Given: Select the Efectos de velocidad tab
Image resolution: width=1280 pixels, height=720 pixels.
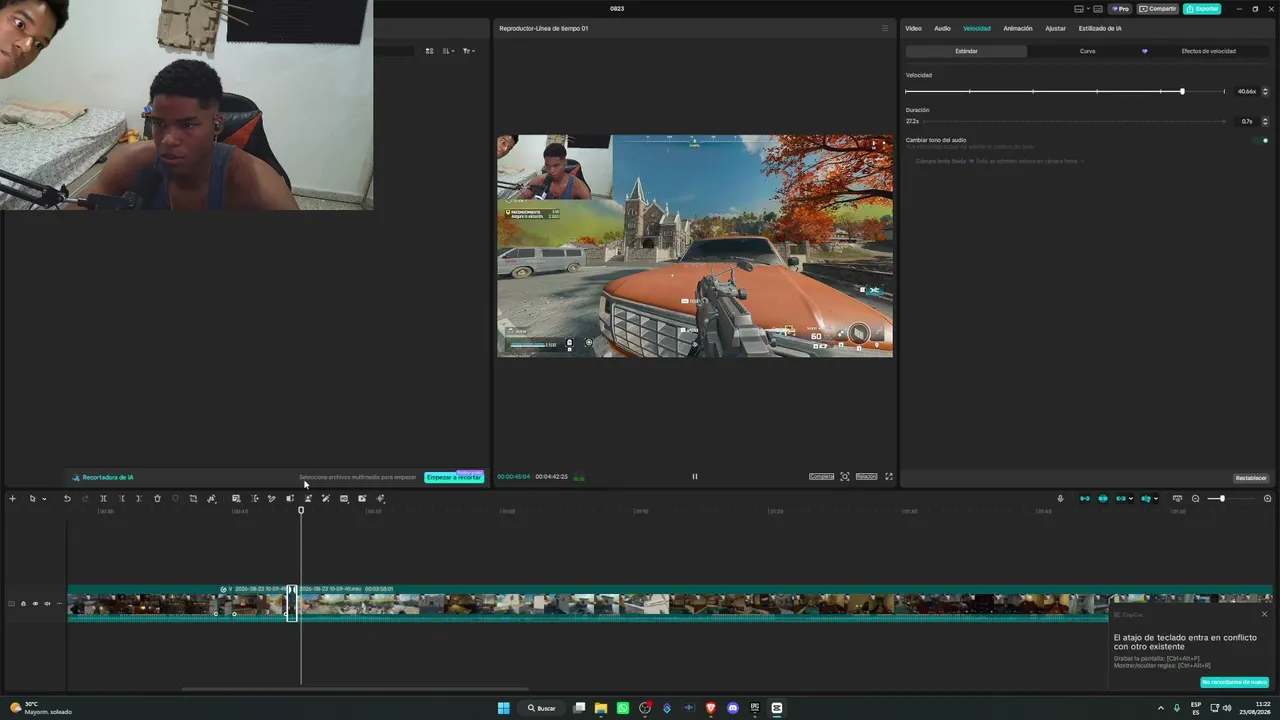Looking at the screenshot, I should 1208,51.
